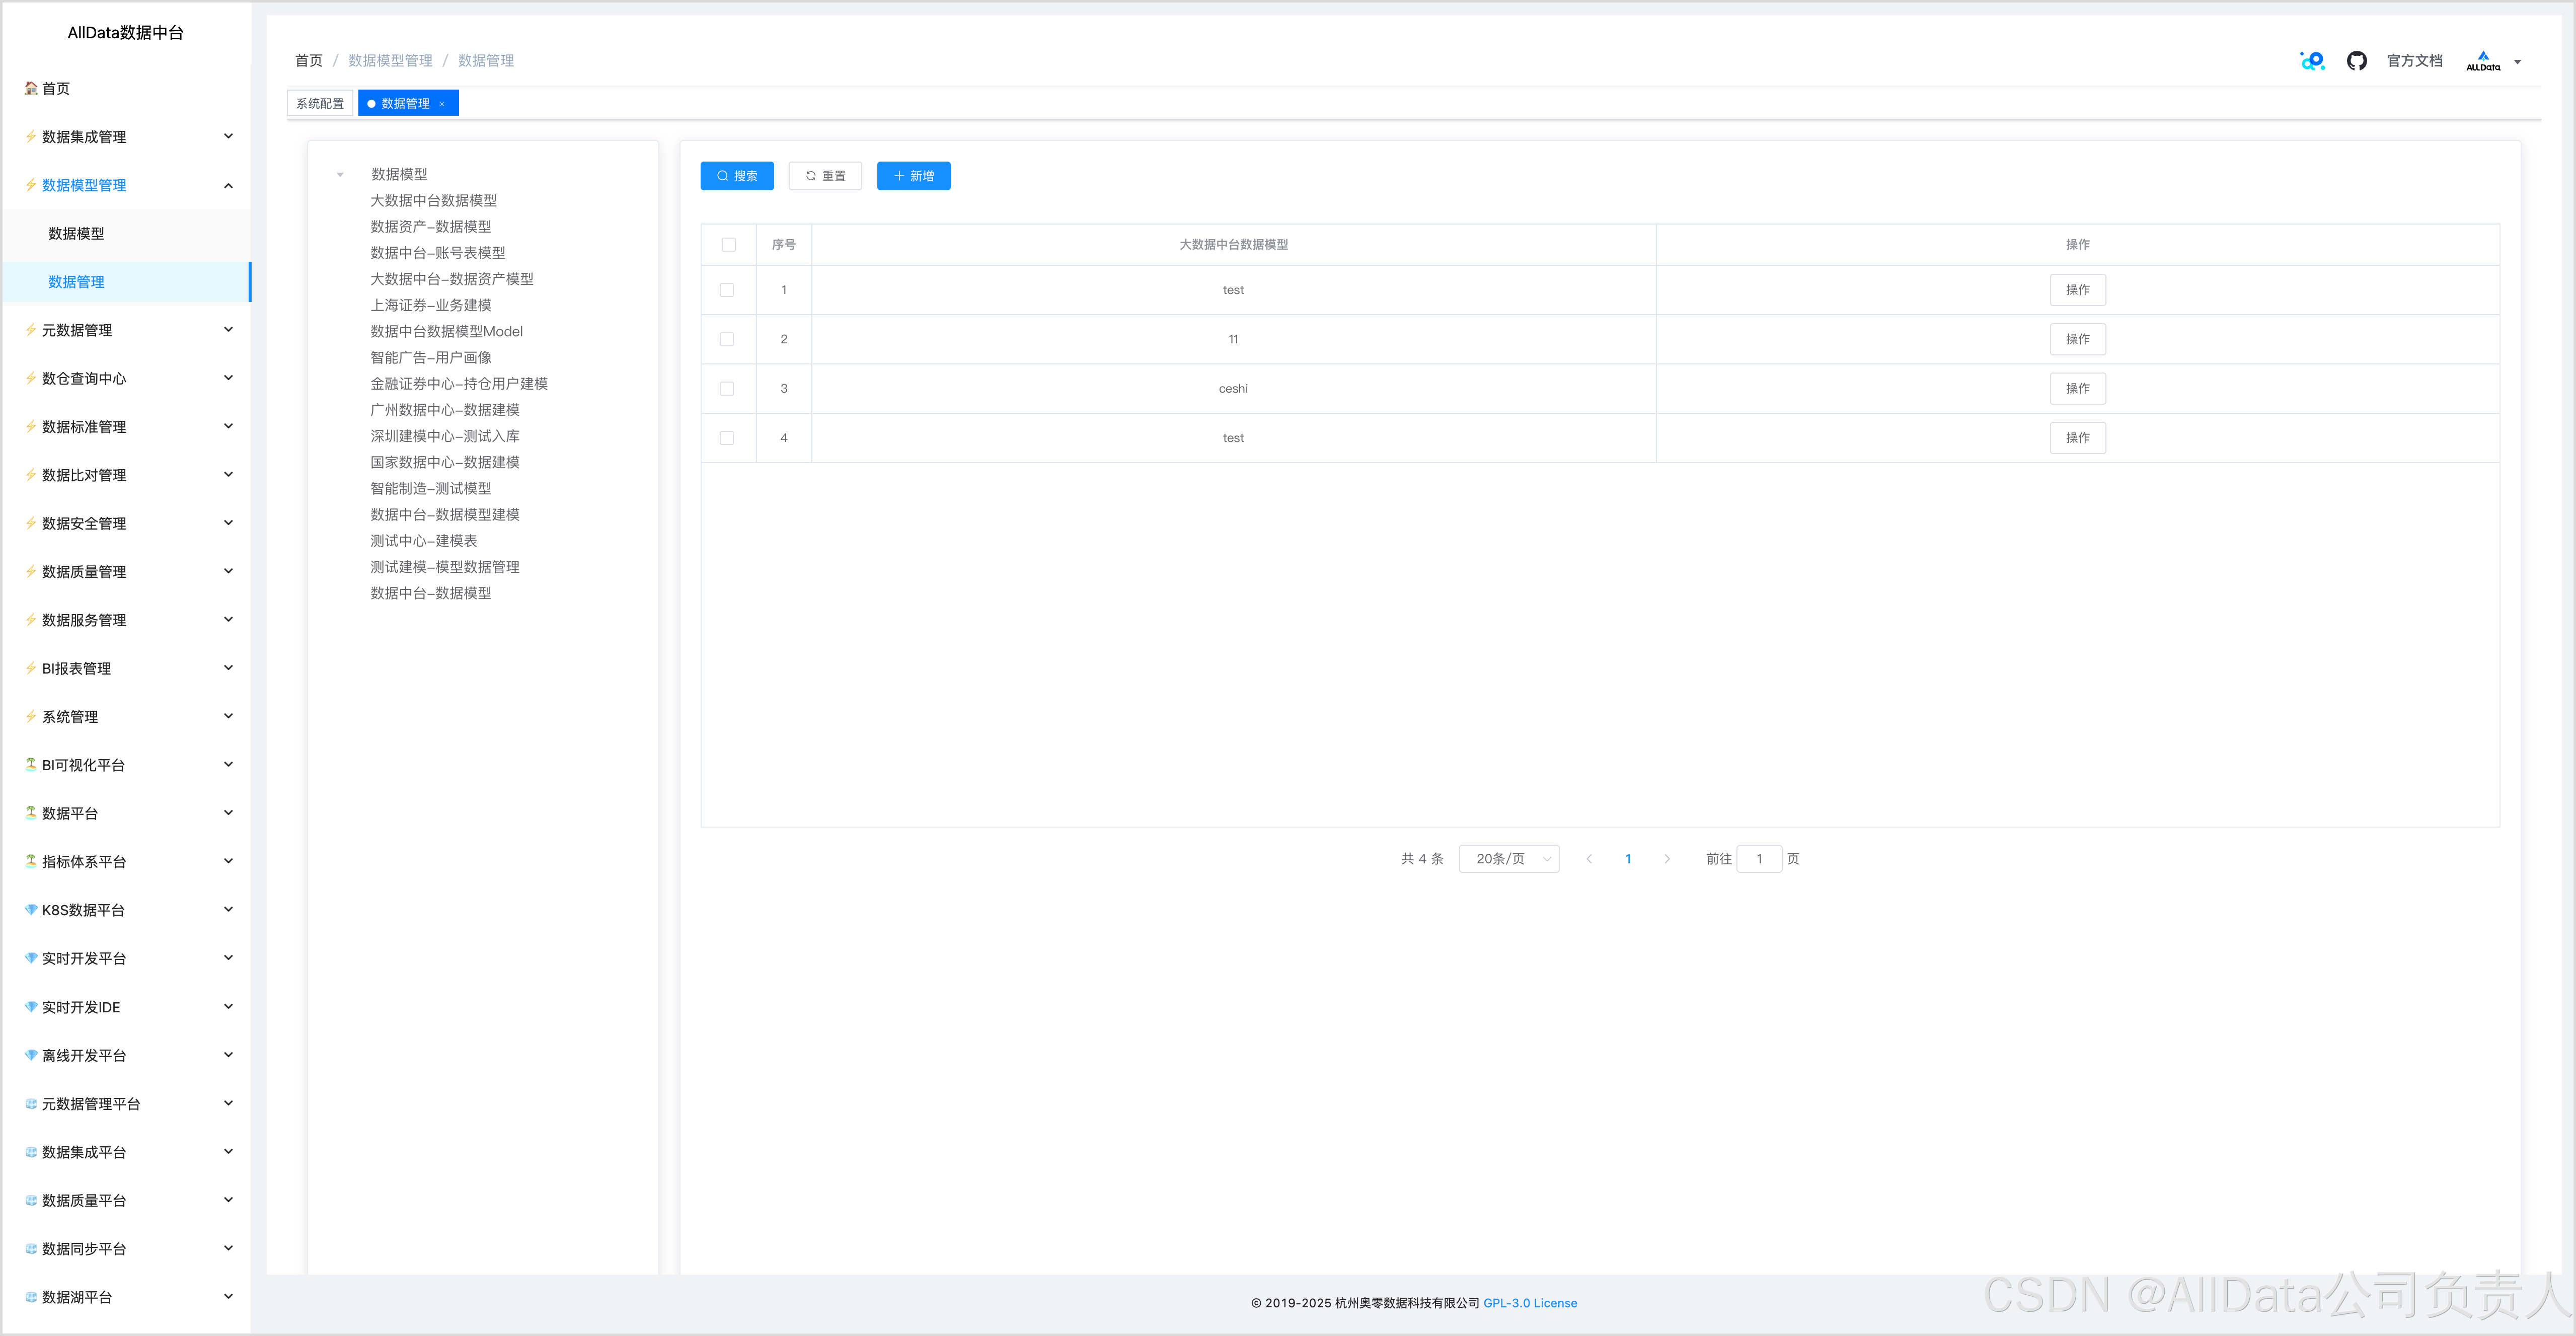Toggle the select-all header checkbox
2576x1336 pixels.
(728, 245)
